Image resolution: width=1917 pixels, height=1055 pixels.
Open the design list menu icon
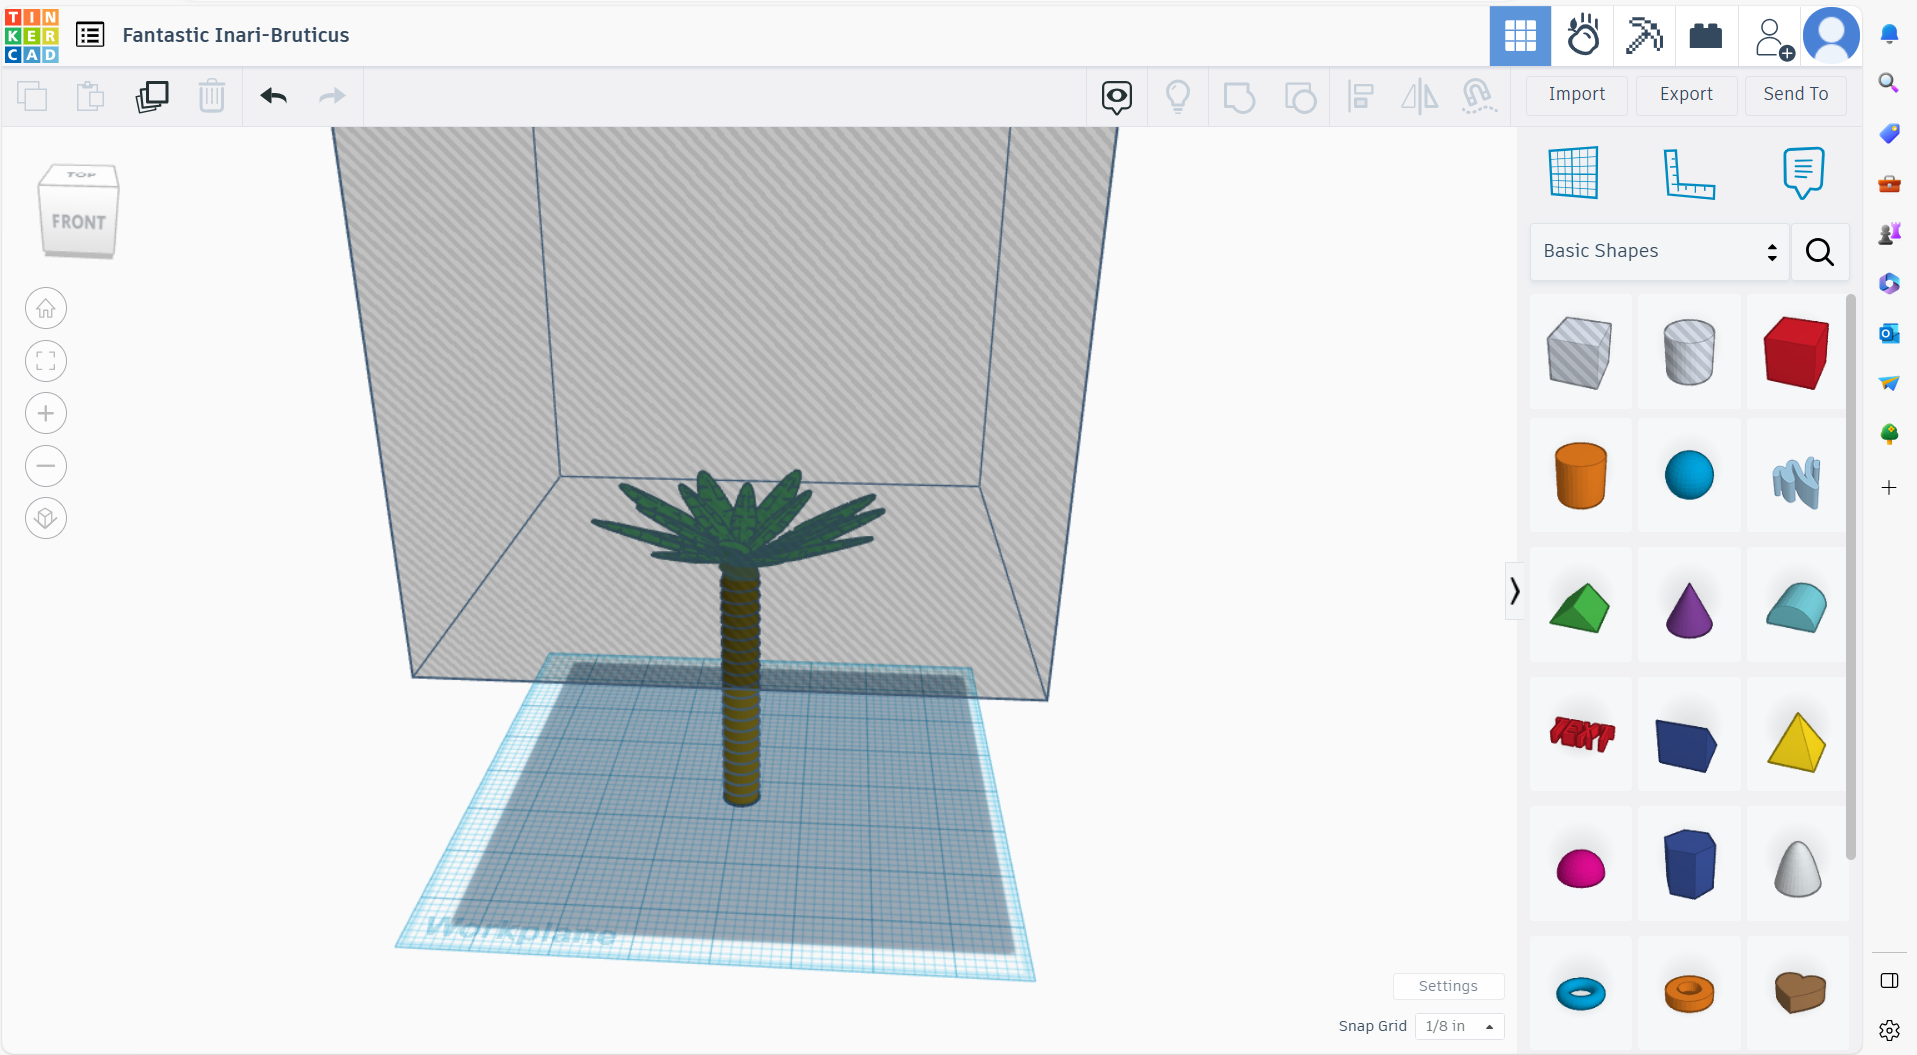[x=90, y=35]
